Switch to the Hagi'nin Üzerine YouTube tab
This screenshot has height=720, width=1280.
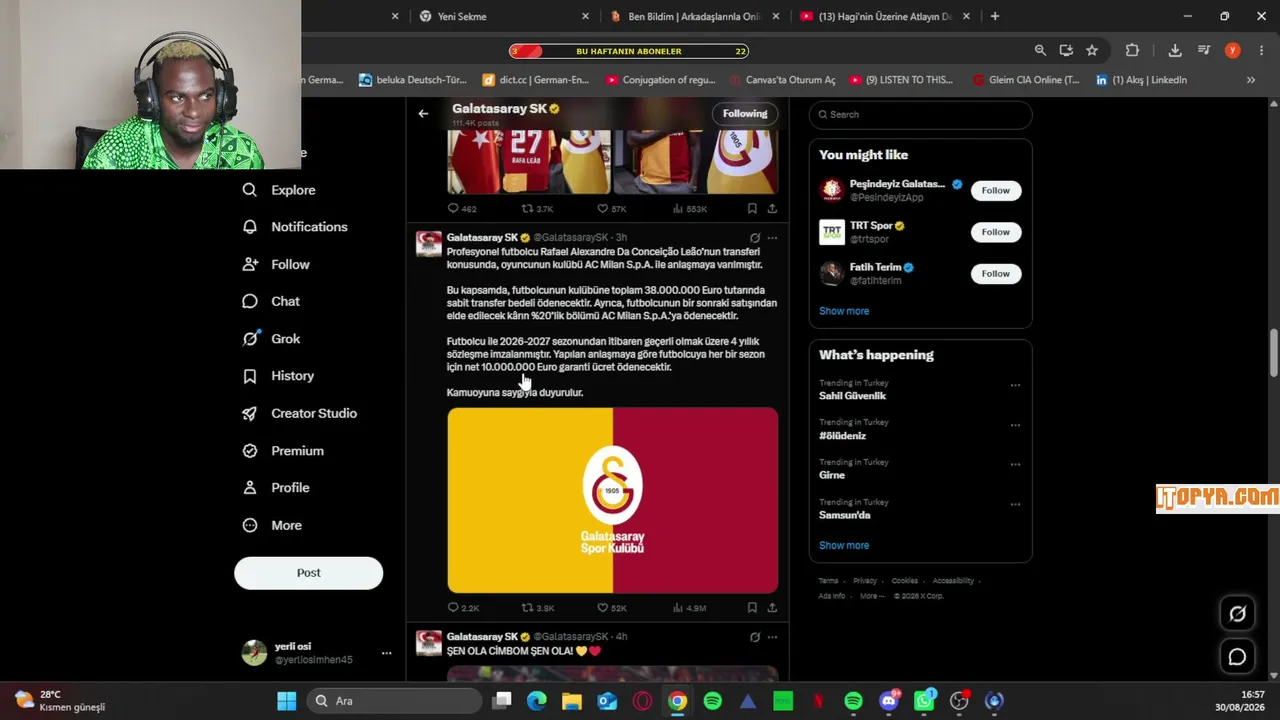click(x=883, y=16)
